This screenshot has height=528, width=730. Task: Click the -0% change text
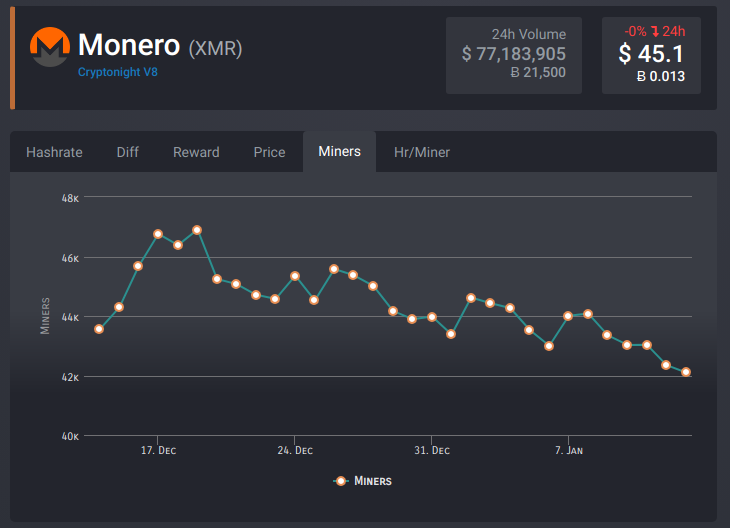(635, 32)
